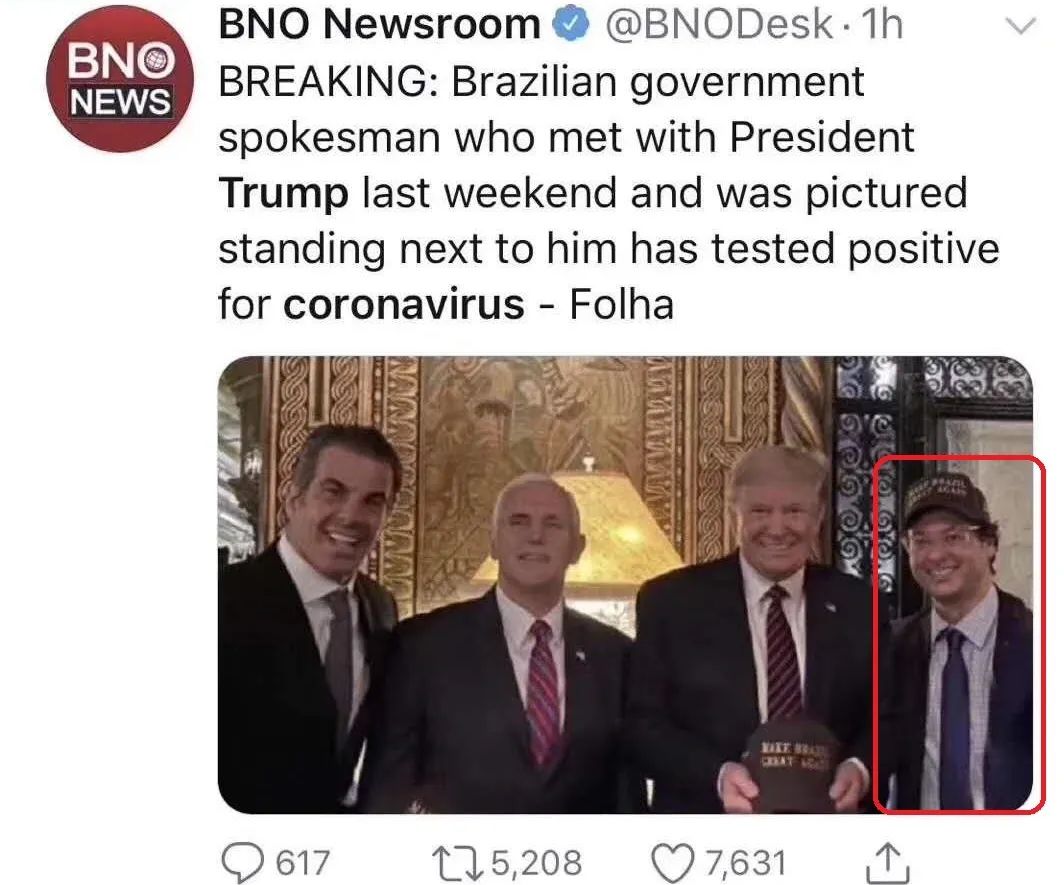Expand the tweet options chevron
The height and width of the screenshot is (885, 1064).
(1019, 28)
